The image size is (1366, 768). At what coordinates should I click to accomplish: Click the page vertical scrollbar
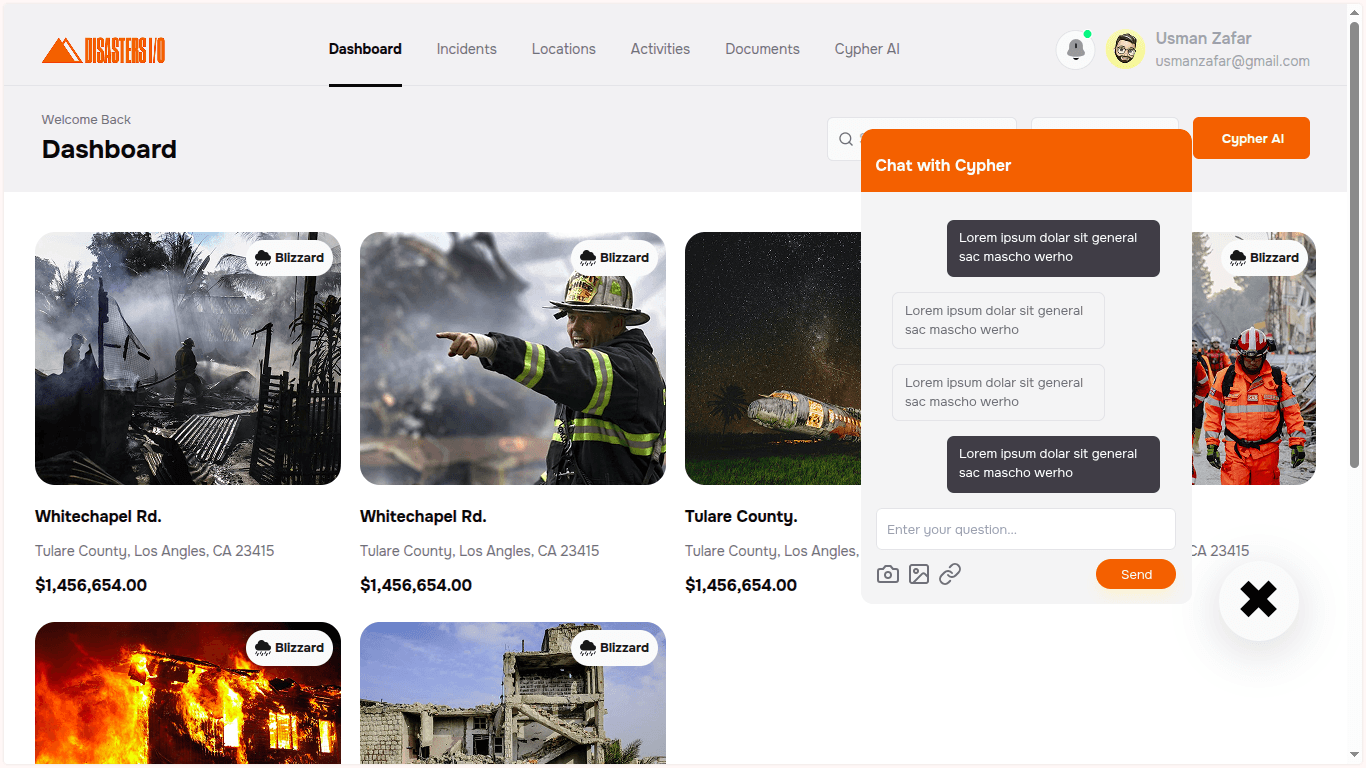(1355, 300)
